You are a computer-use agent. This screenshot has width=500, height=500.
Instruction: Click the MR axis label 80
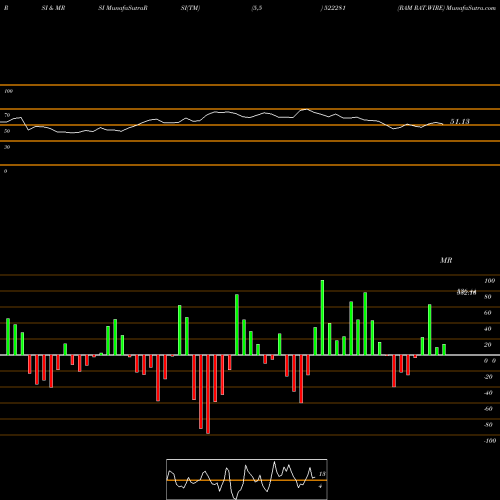488,297
